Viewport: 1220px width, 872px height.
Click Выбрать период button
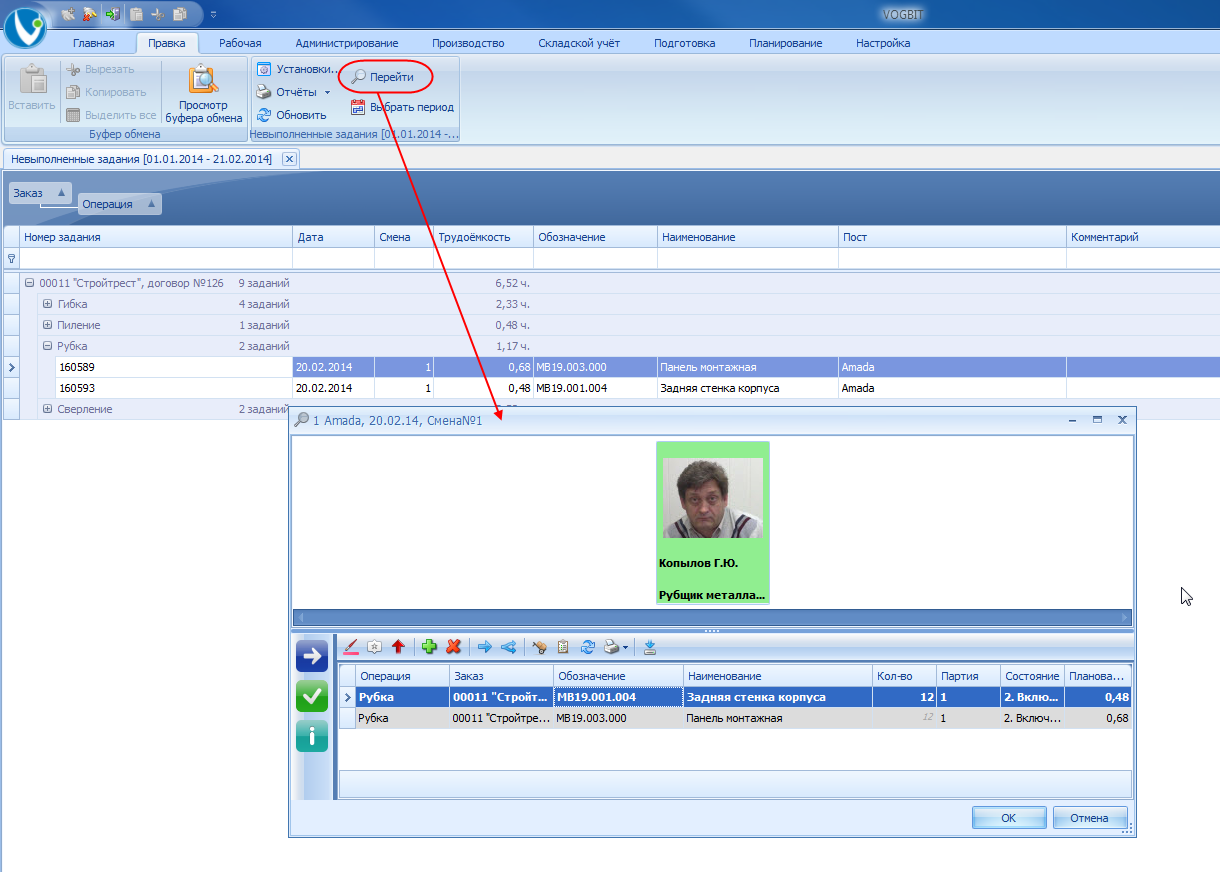[x=402, y=107]
